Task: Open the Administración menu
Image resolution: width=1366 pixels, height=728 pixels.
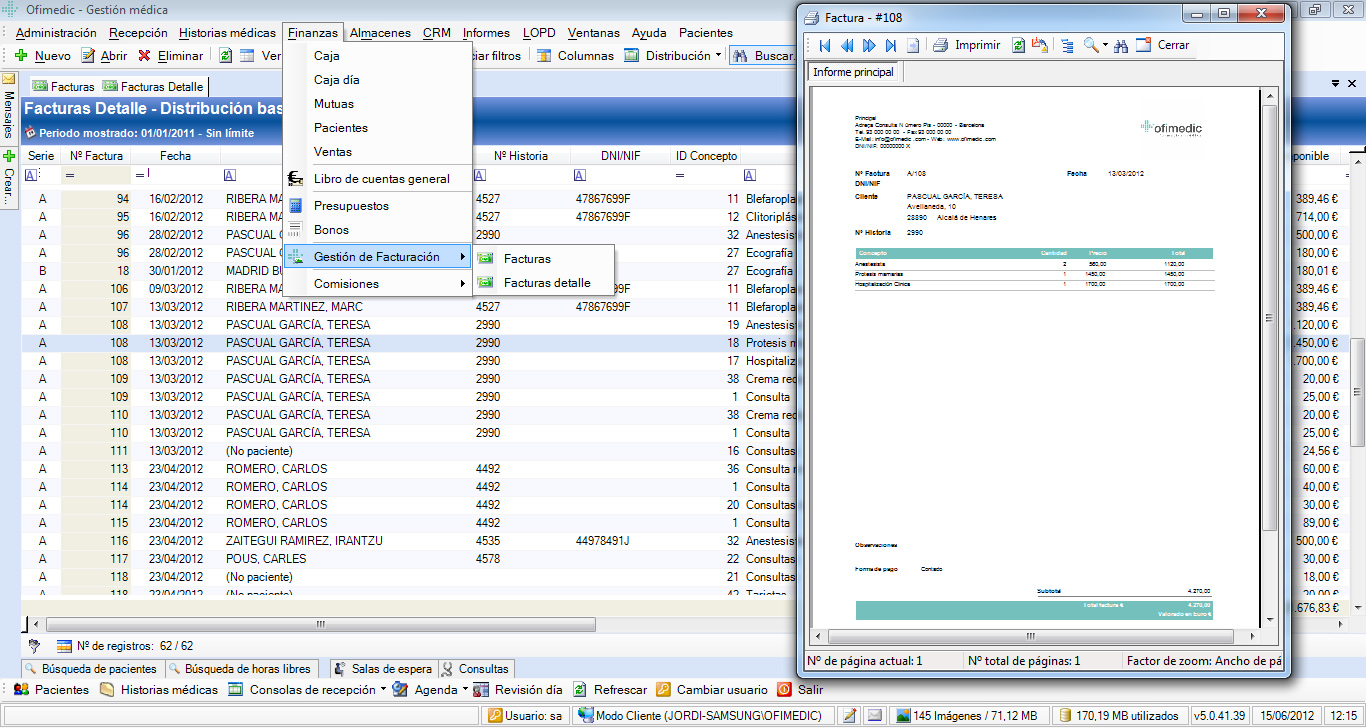Action: point(56,33)
